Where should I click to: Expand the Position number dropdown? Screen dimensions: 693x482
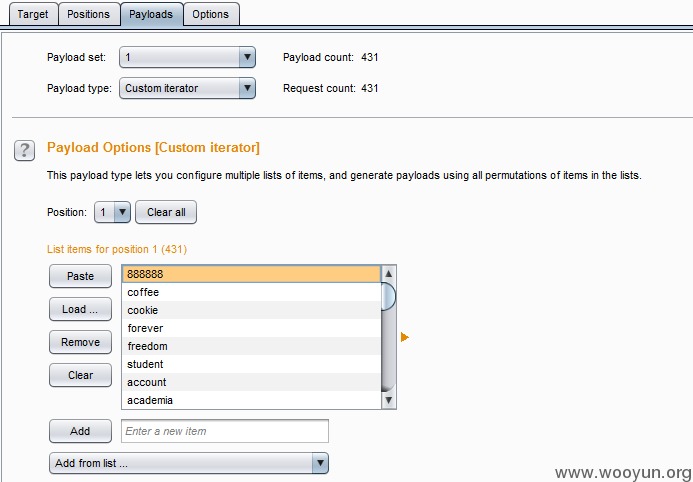point(112,212)
